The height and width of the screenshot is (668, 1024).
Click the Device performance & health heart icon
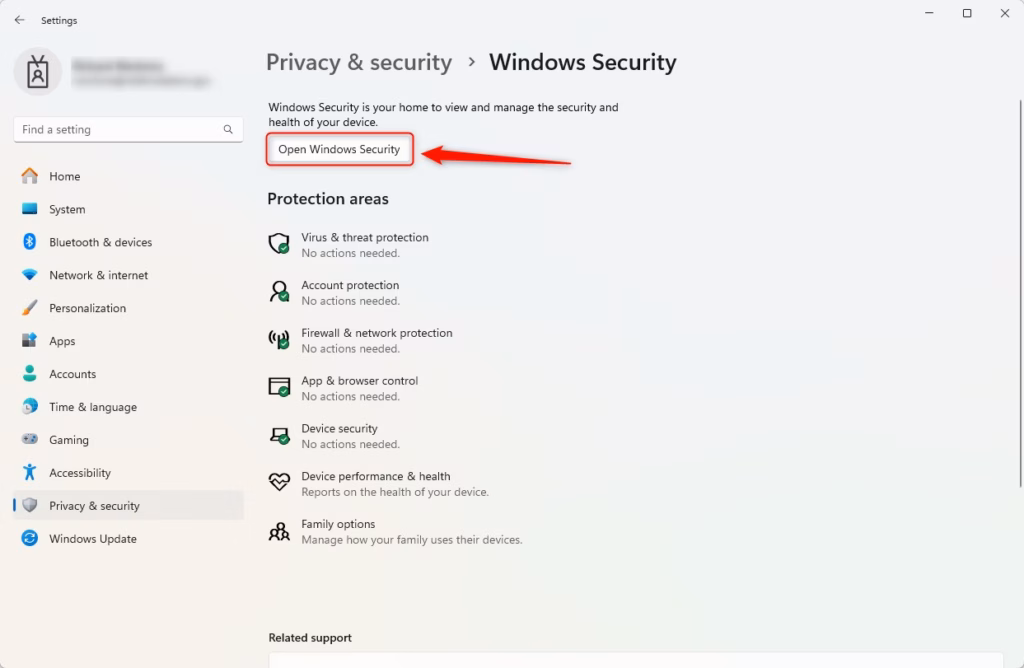point(279,482)
